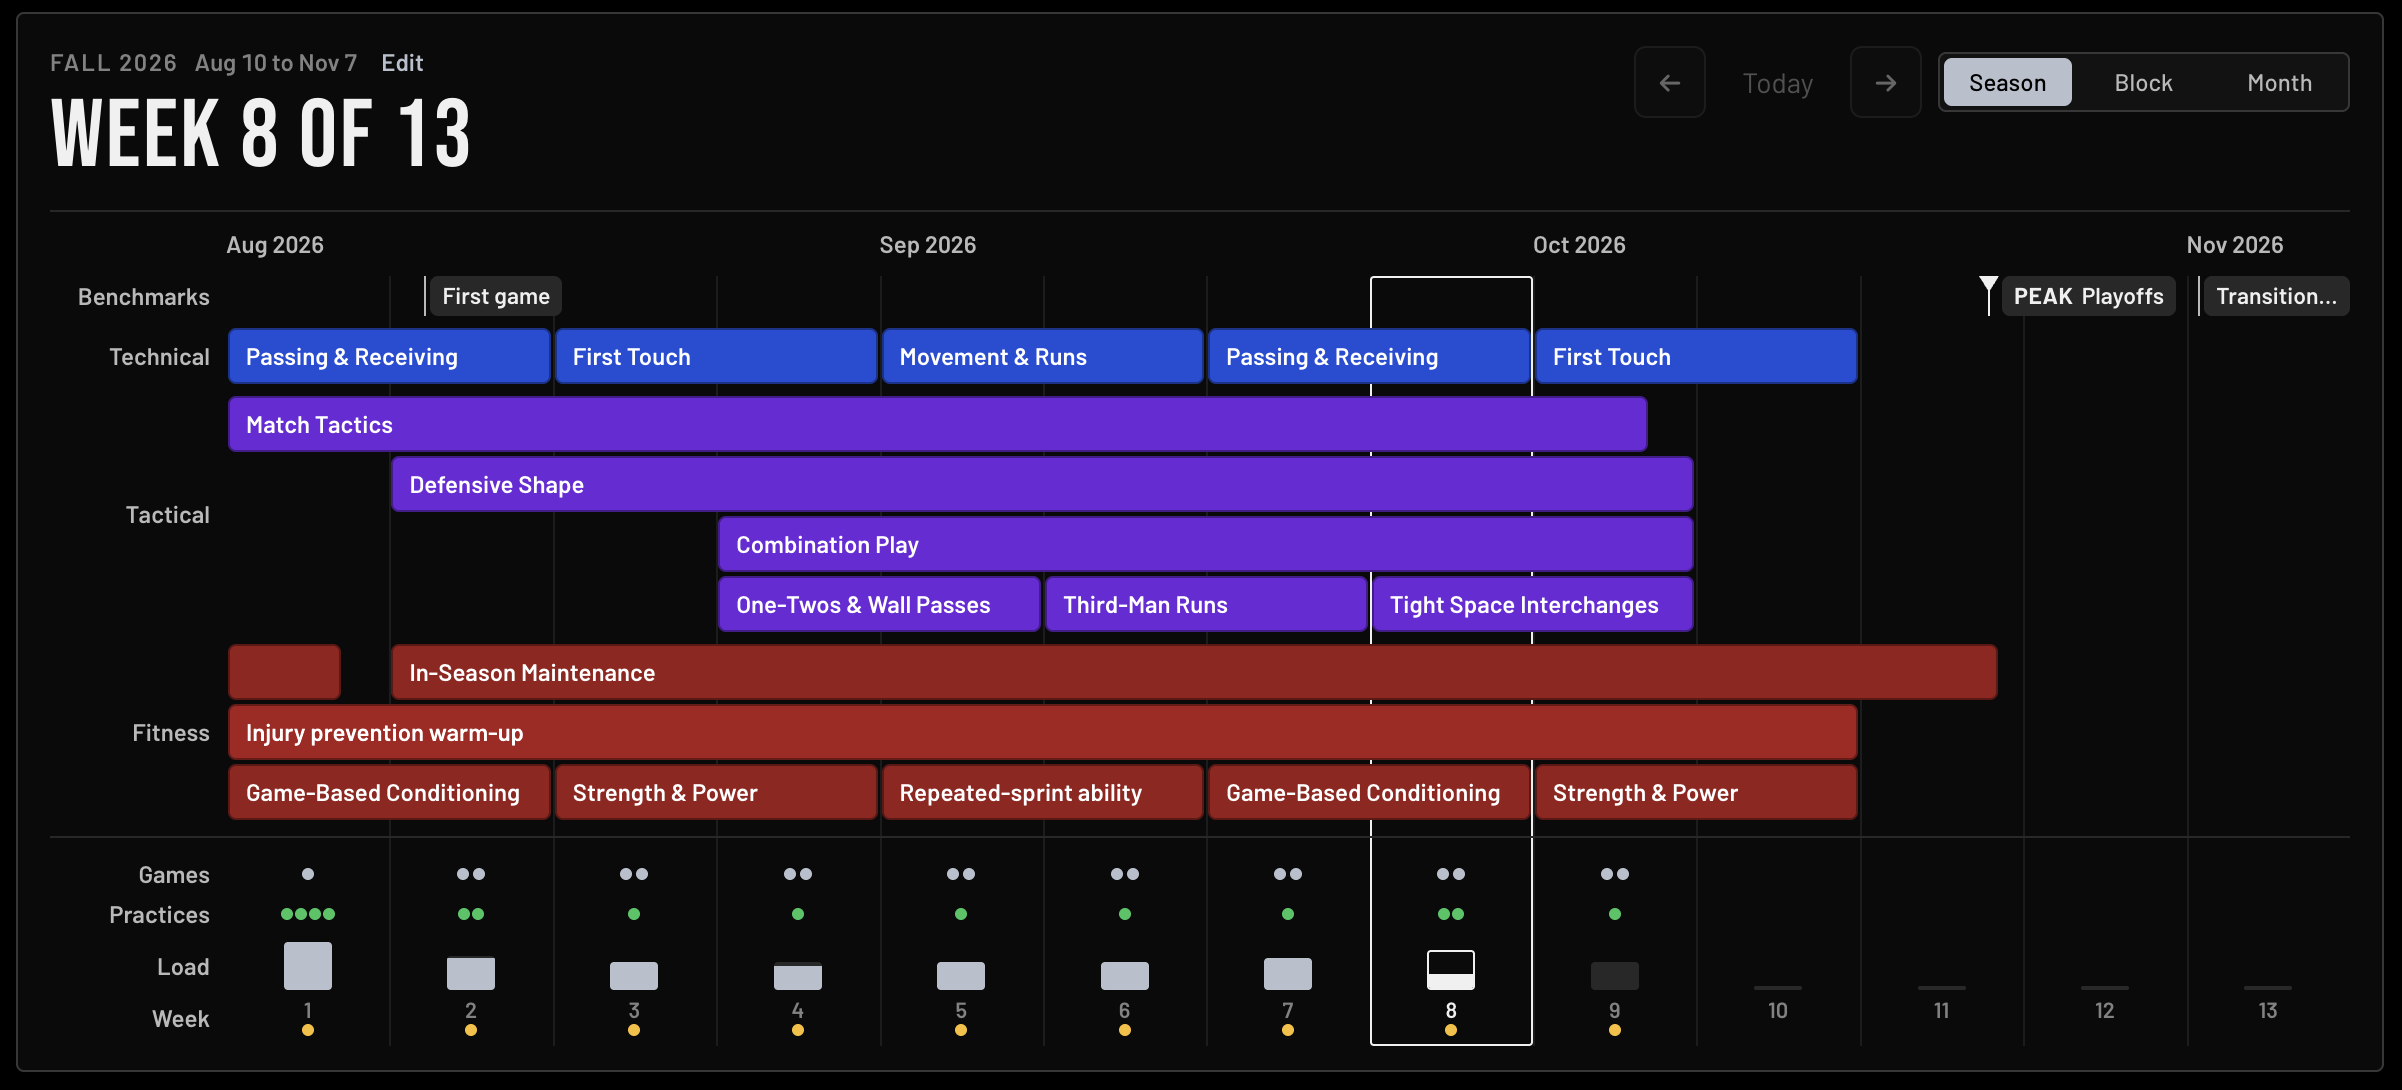Click the Aug 2026 month label

275,245
